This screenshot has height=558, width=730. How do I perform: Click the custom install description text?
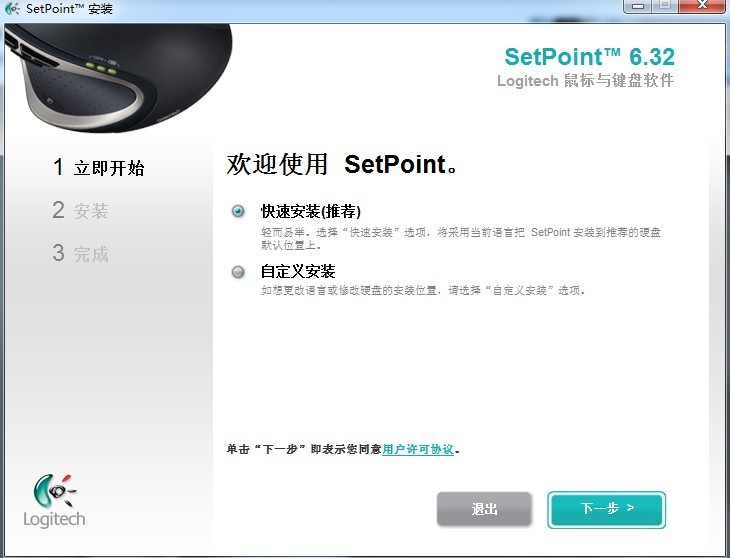422,291
